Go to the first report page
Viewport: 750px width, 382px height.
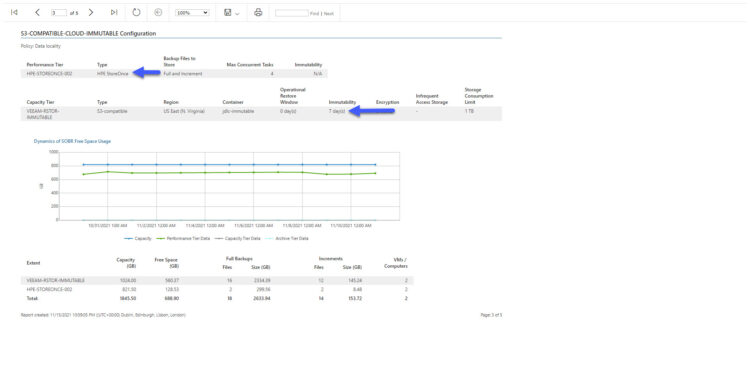(x=14, y=12)
